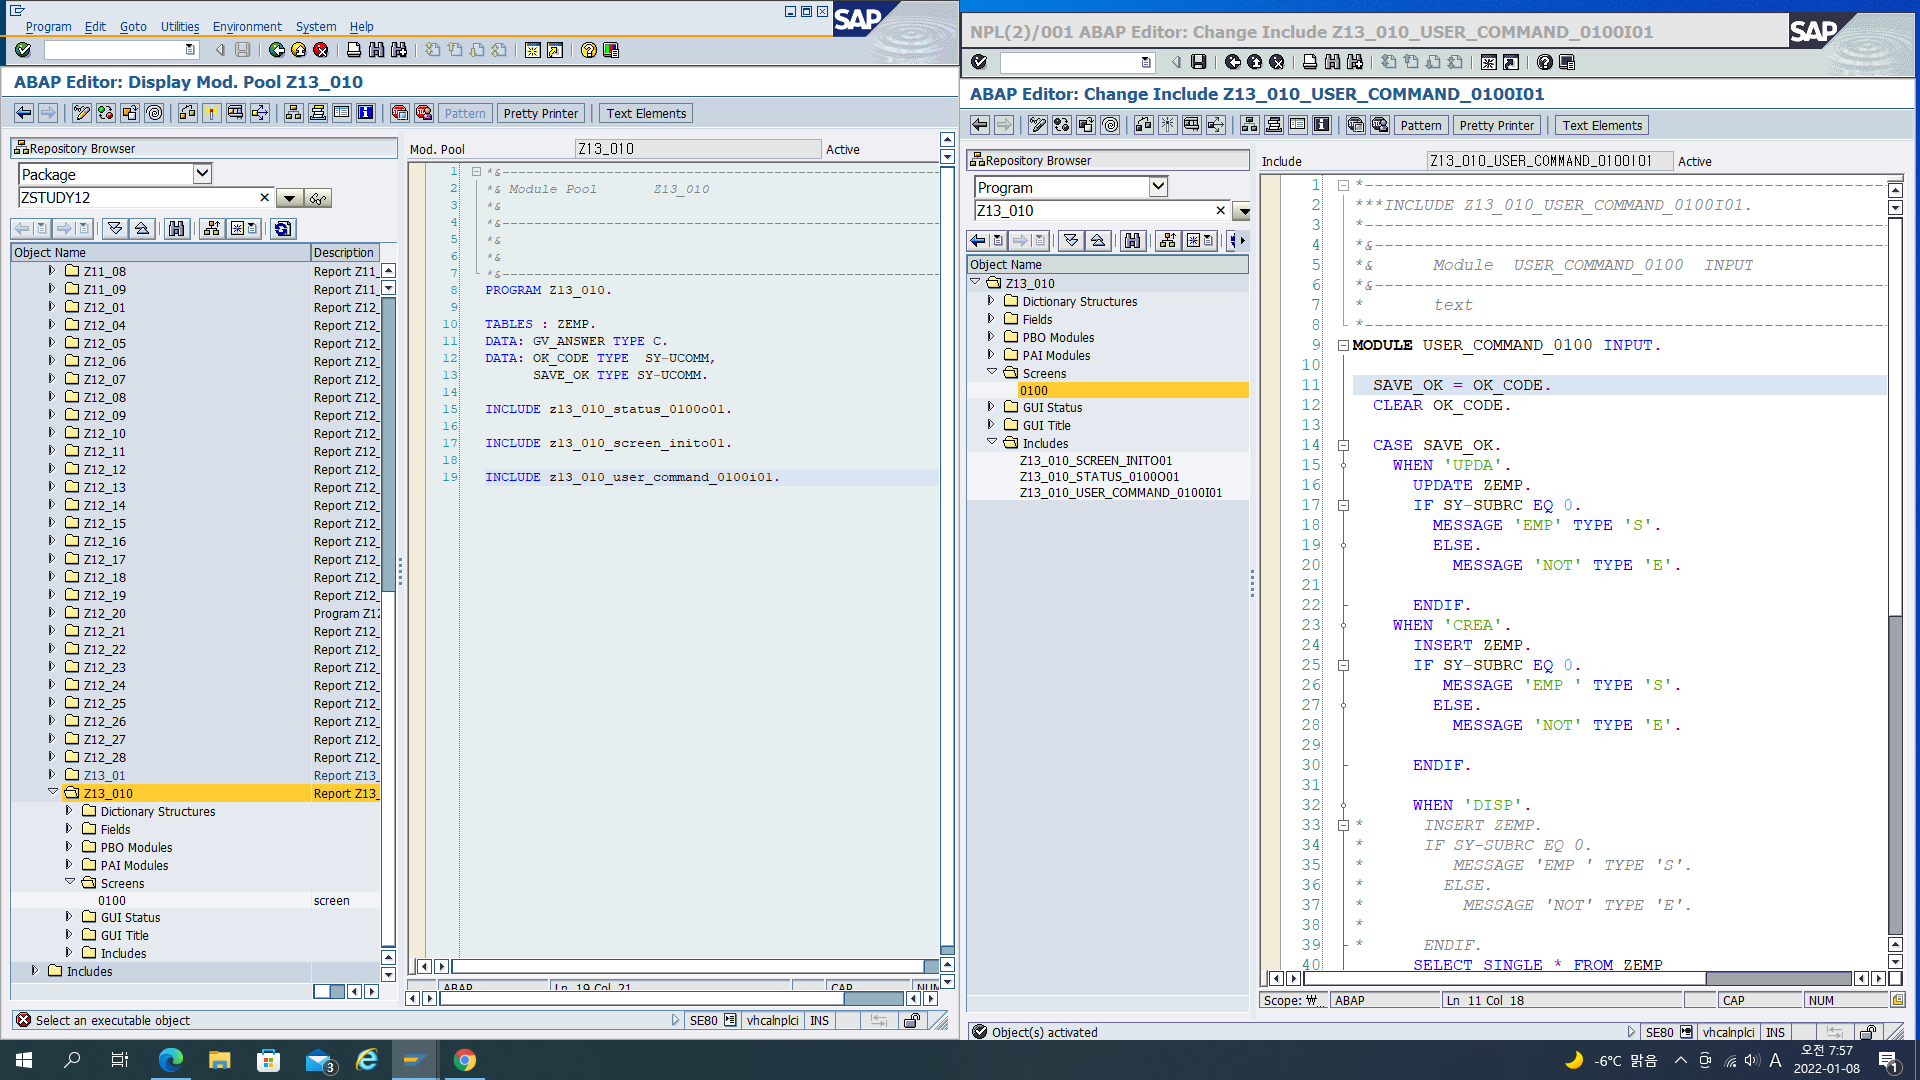Click Find binoculars icon in right repository toolbar
The height and width of the screenshot is (1080, 1920).
click(x=1132, y=240)
